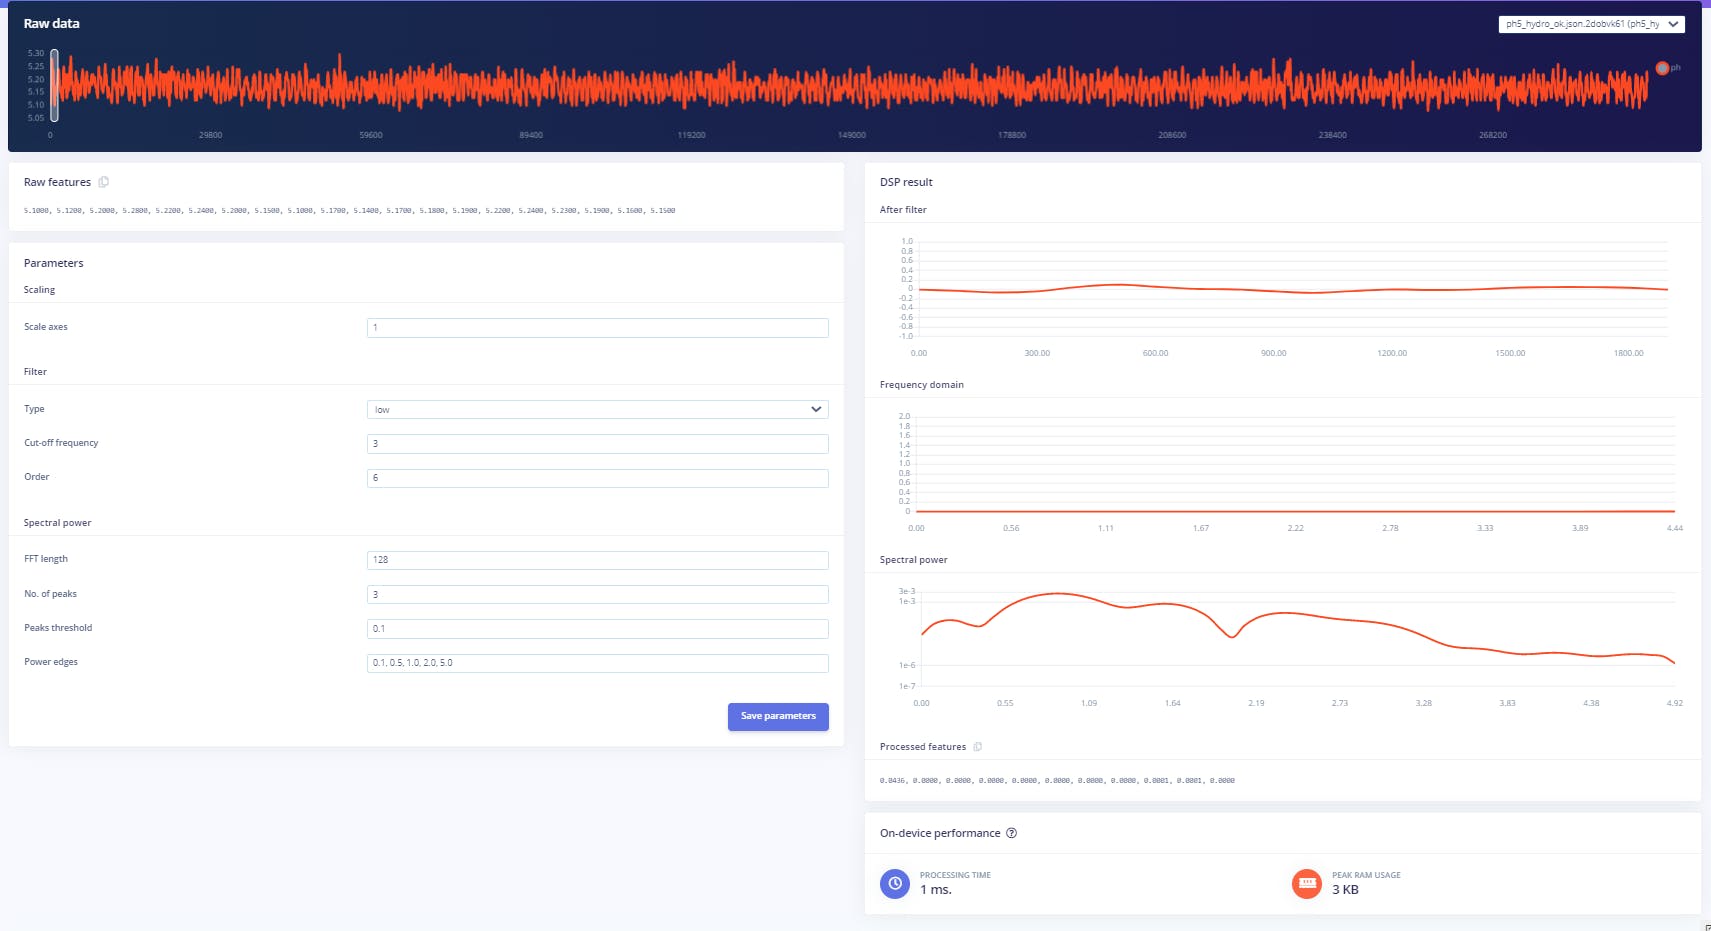The width and height of the screenshot is (1711, 931).
Task: Focus the Power edges field
Action: tap(597, 662)
